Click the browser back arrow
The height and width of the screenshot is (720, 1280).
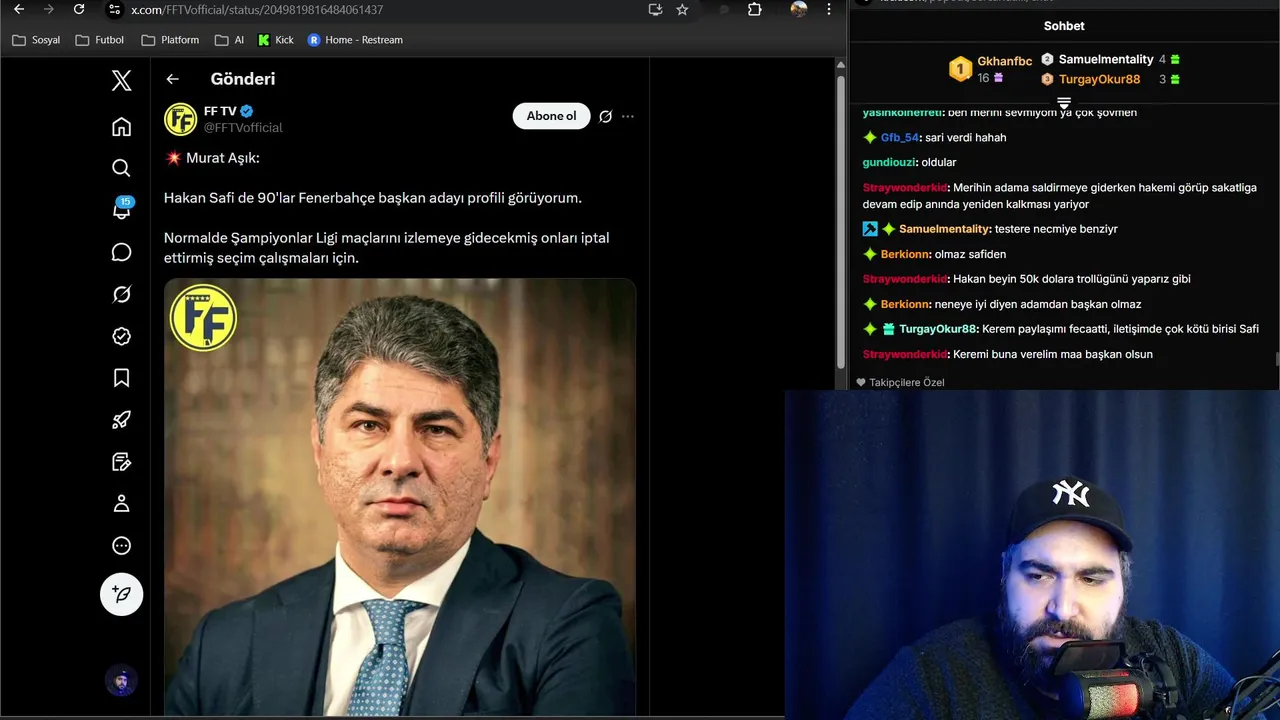pyautogui.click(x=18, y=9)
